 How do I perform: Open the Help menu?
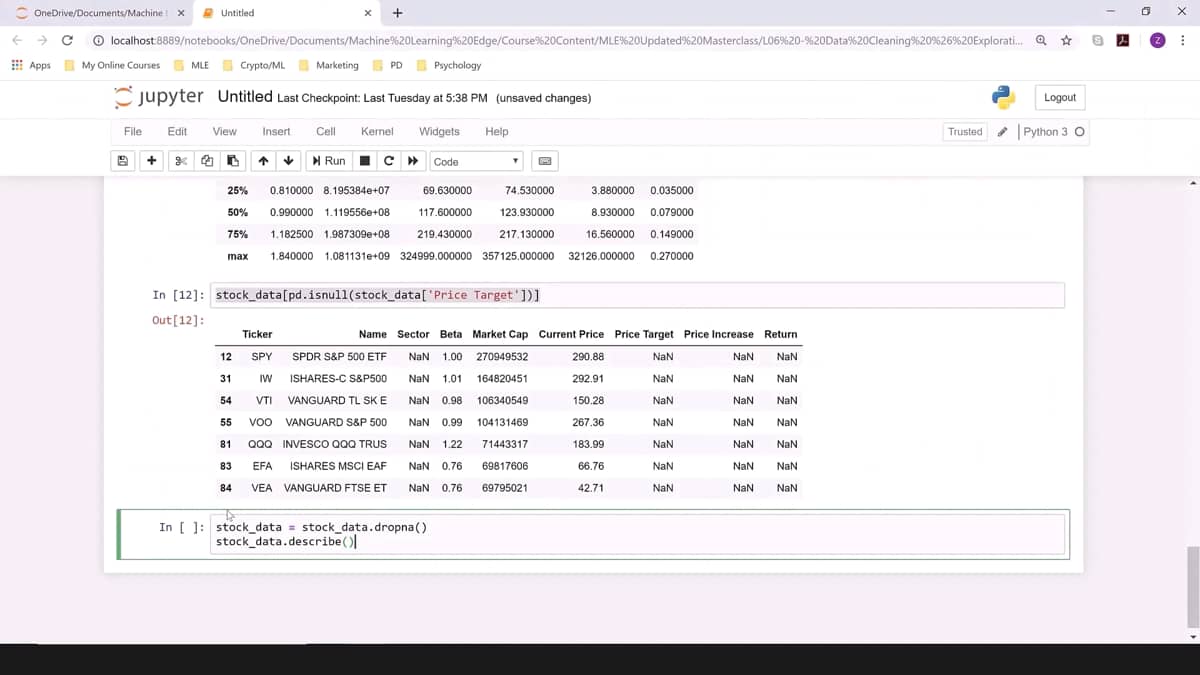tap(497, 132)
